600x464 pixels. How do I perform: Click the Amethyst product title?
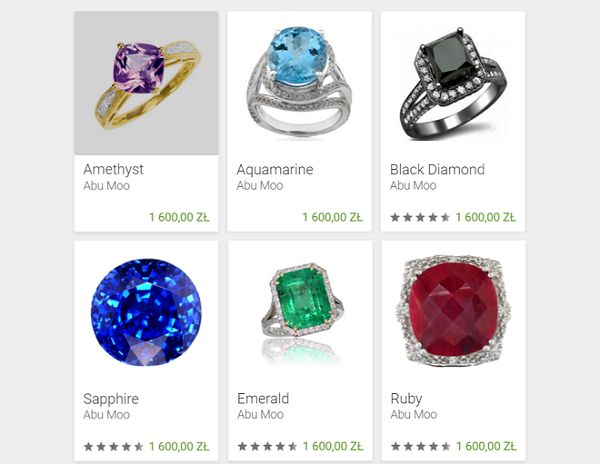pos(113,170)
